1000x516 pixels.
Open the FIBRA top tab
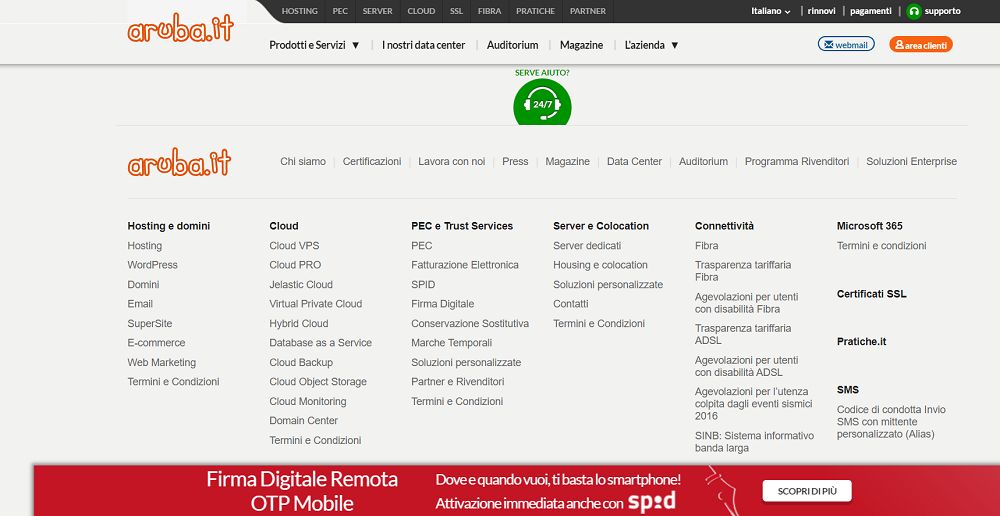489,11
